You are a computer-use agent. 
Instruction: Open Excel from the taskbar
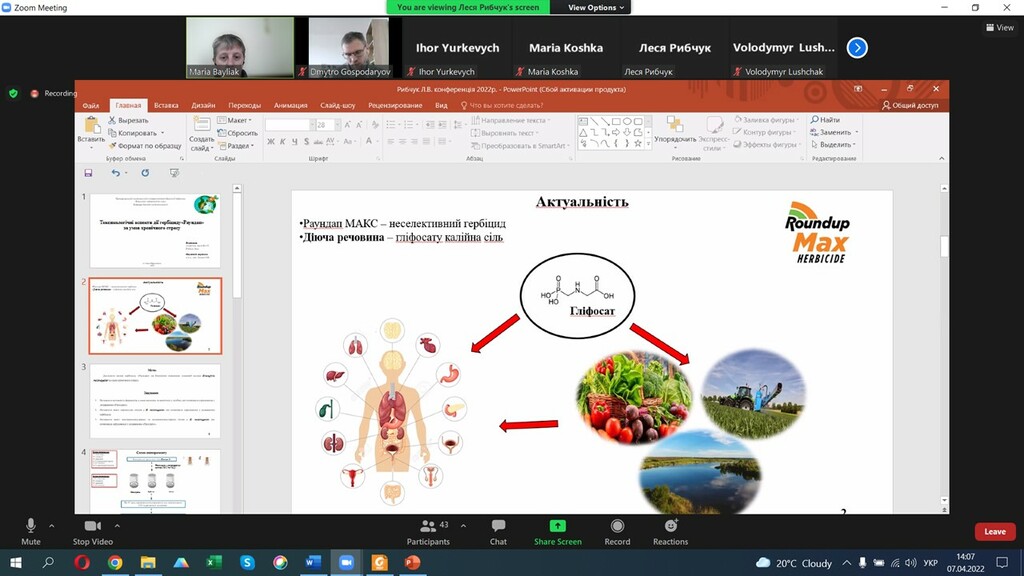pos(214,562)
